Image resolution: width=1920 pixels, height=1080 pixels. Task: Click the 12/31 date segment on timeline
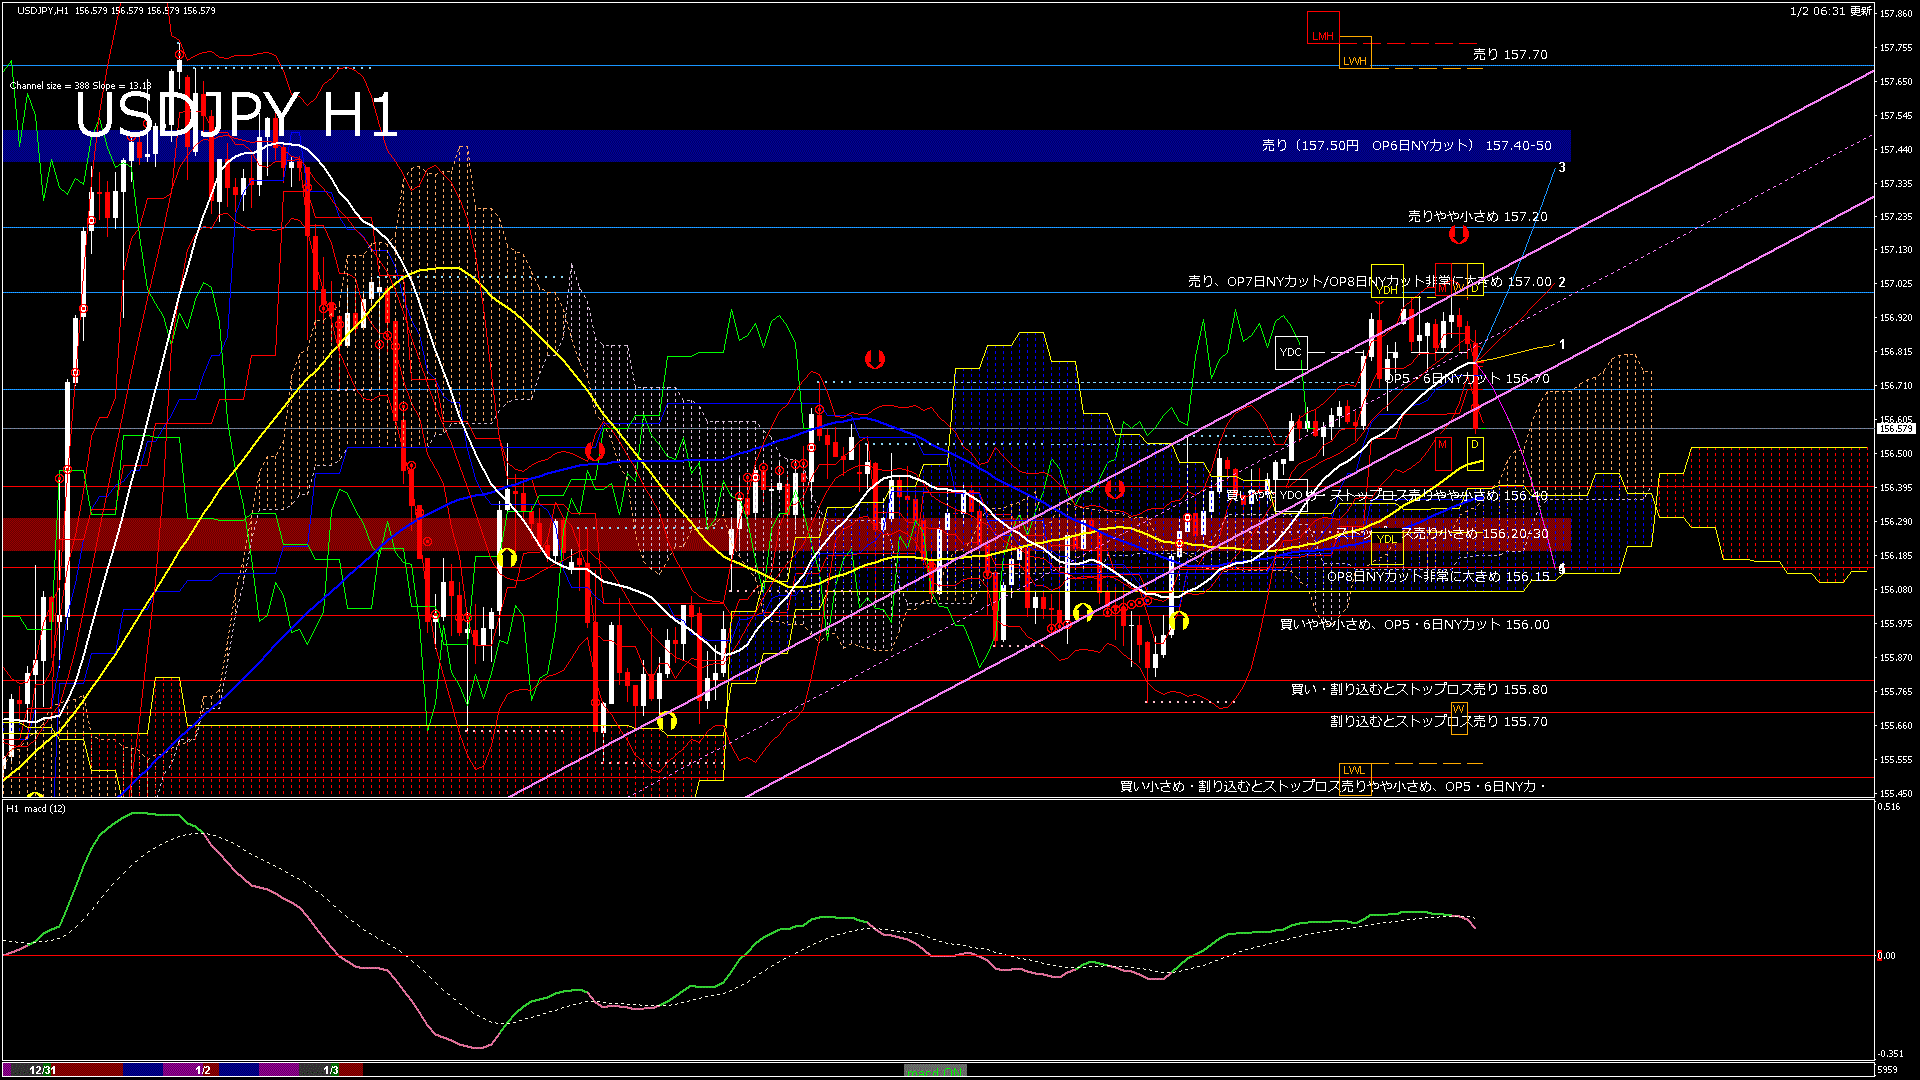(43, 1070)
